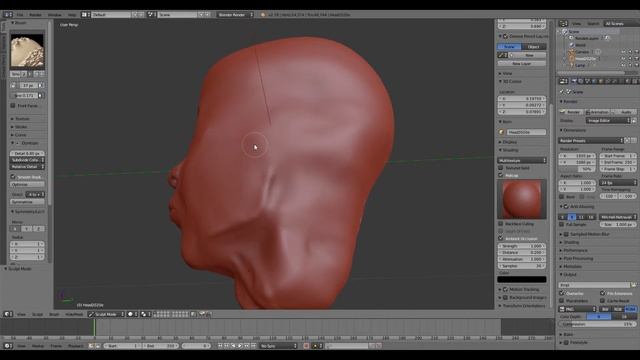Open the Render Presets dropdown
The image size is (640, 360).
pos(591,140)
